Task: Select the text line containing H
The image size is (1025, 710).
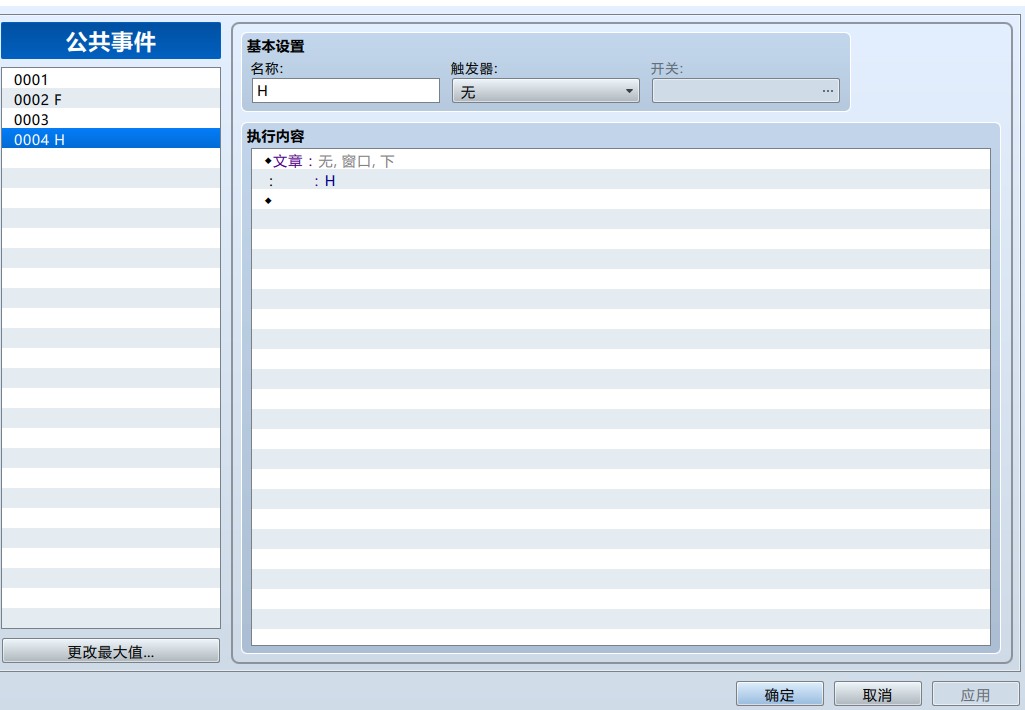Action: tap(621, 180)
